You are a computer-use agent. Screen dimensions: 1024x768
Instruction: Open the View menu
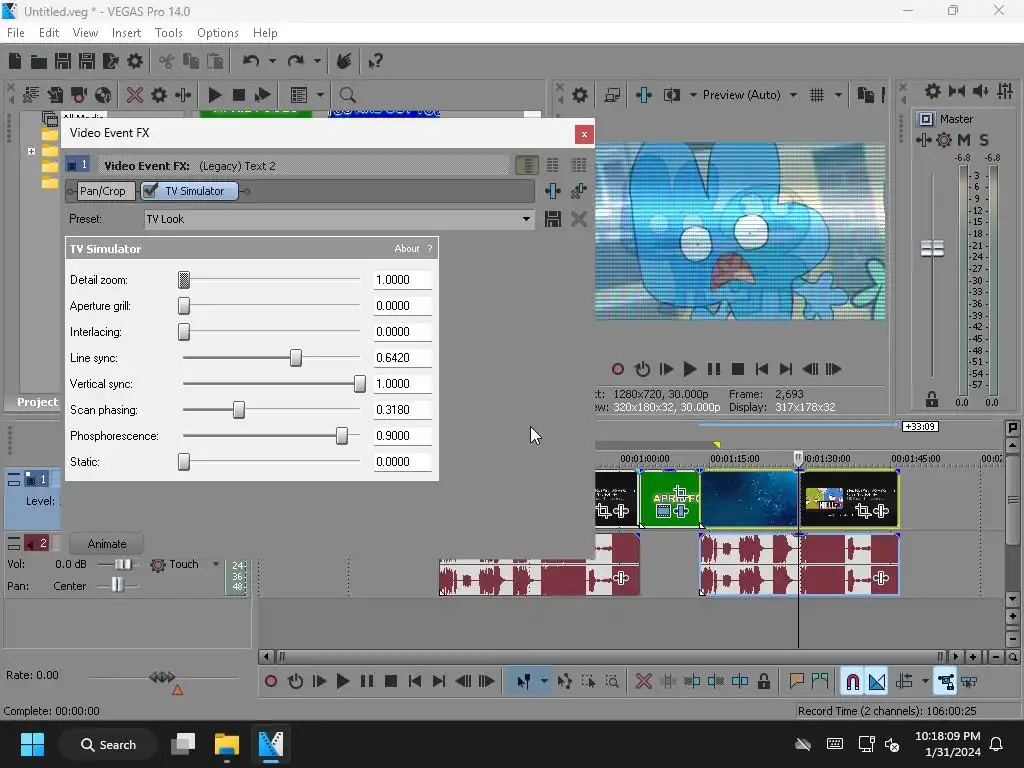85,33
